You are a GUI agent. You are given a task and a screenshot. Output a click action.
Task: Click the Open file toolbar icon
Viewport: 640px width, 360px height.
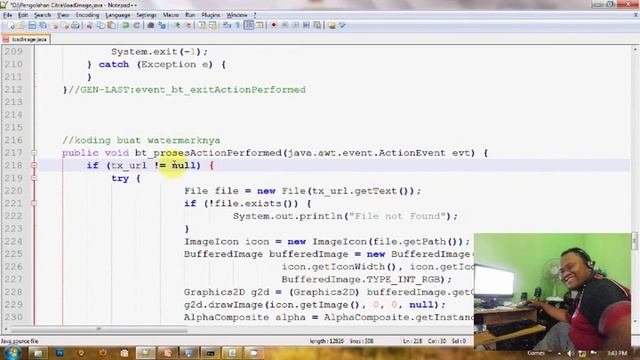pyautogui.click(x=21, y=25)
